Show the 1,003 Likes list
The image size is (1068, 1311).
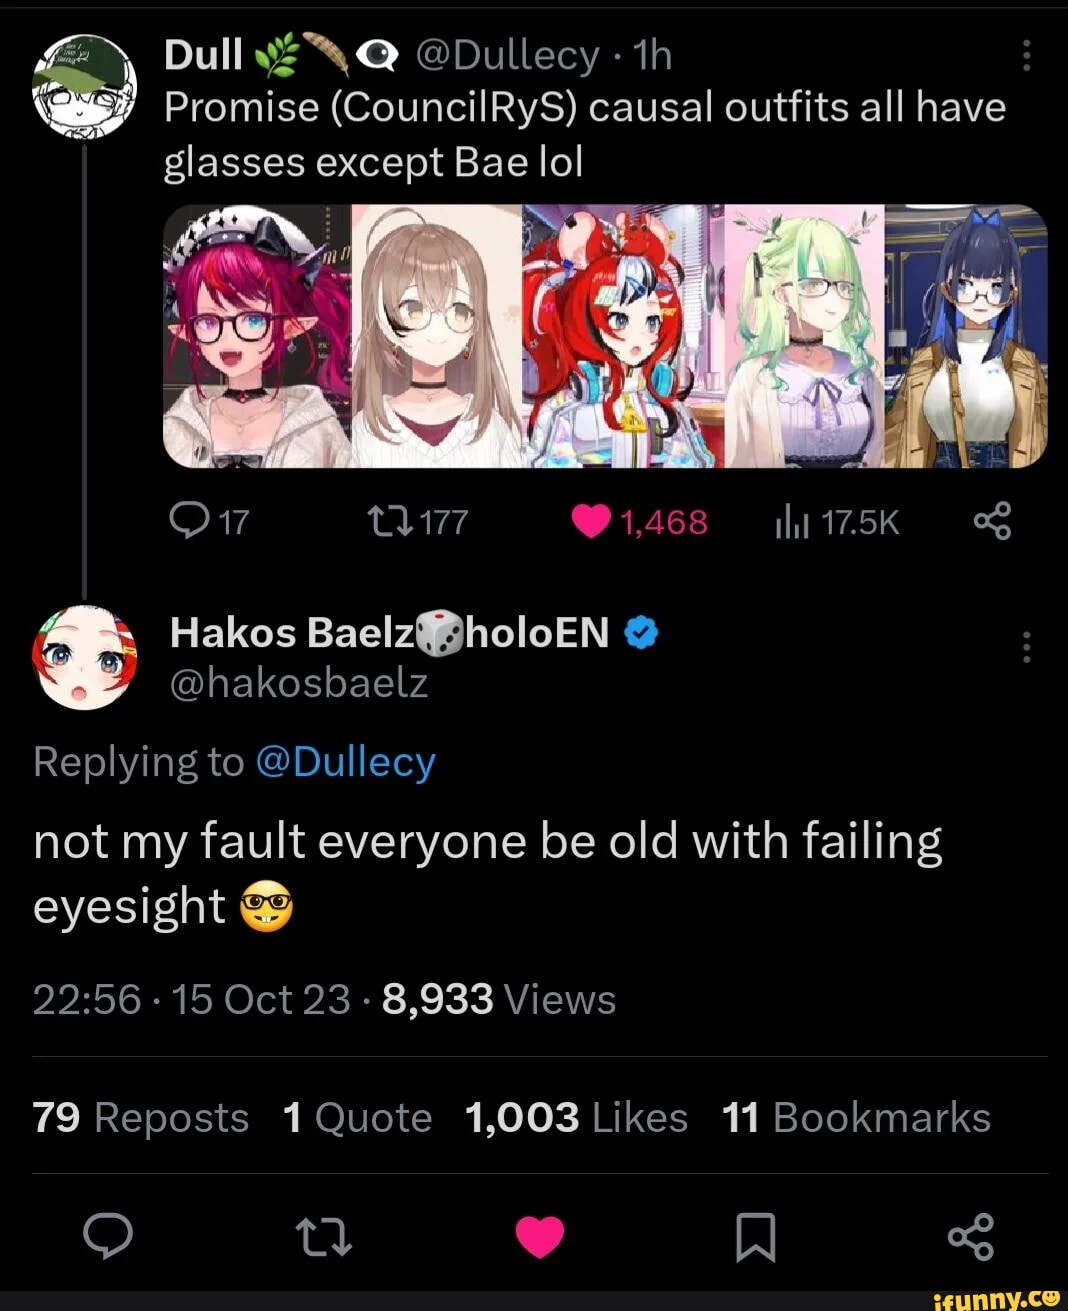pyautogui.click(x=576, y=1117)
